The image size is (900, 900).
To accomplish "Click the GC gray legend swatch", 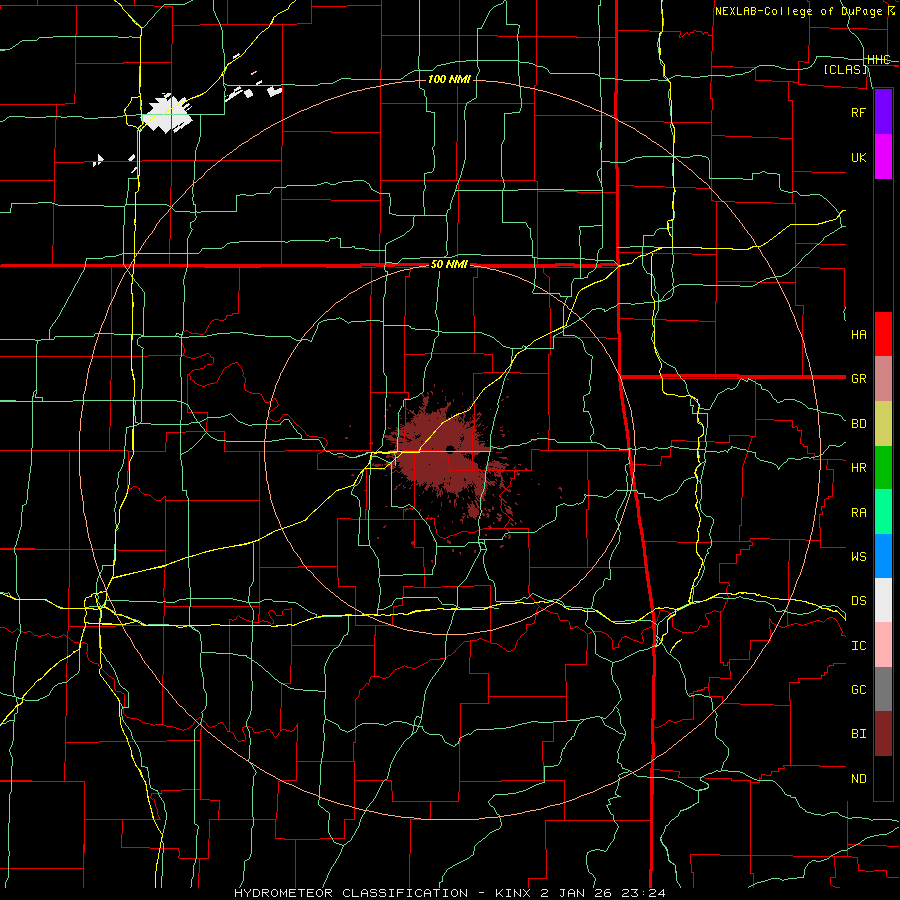I will (883, 689).
